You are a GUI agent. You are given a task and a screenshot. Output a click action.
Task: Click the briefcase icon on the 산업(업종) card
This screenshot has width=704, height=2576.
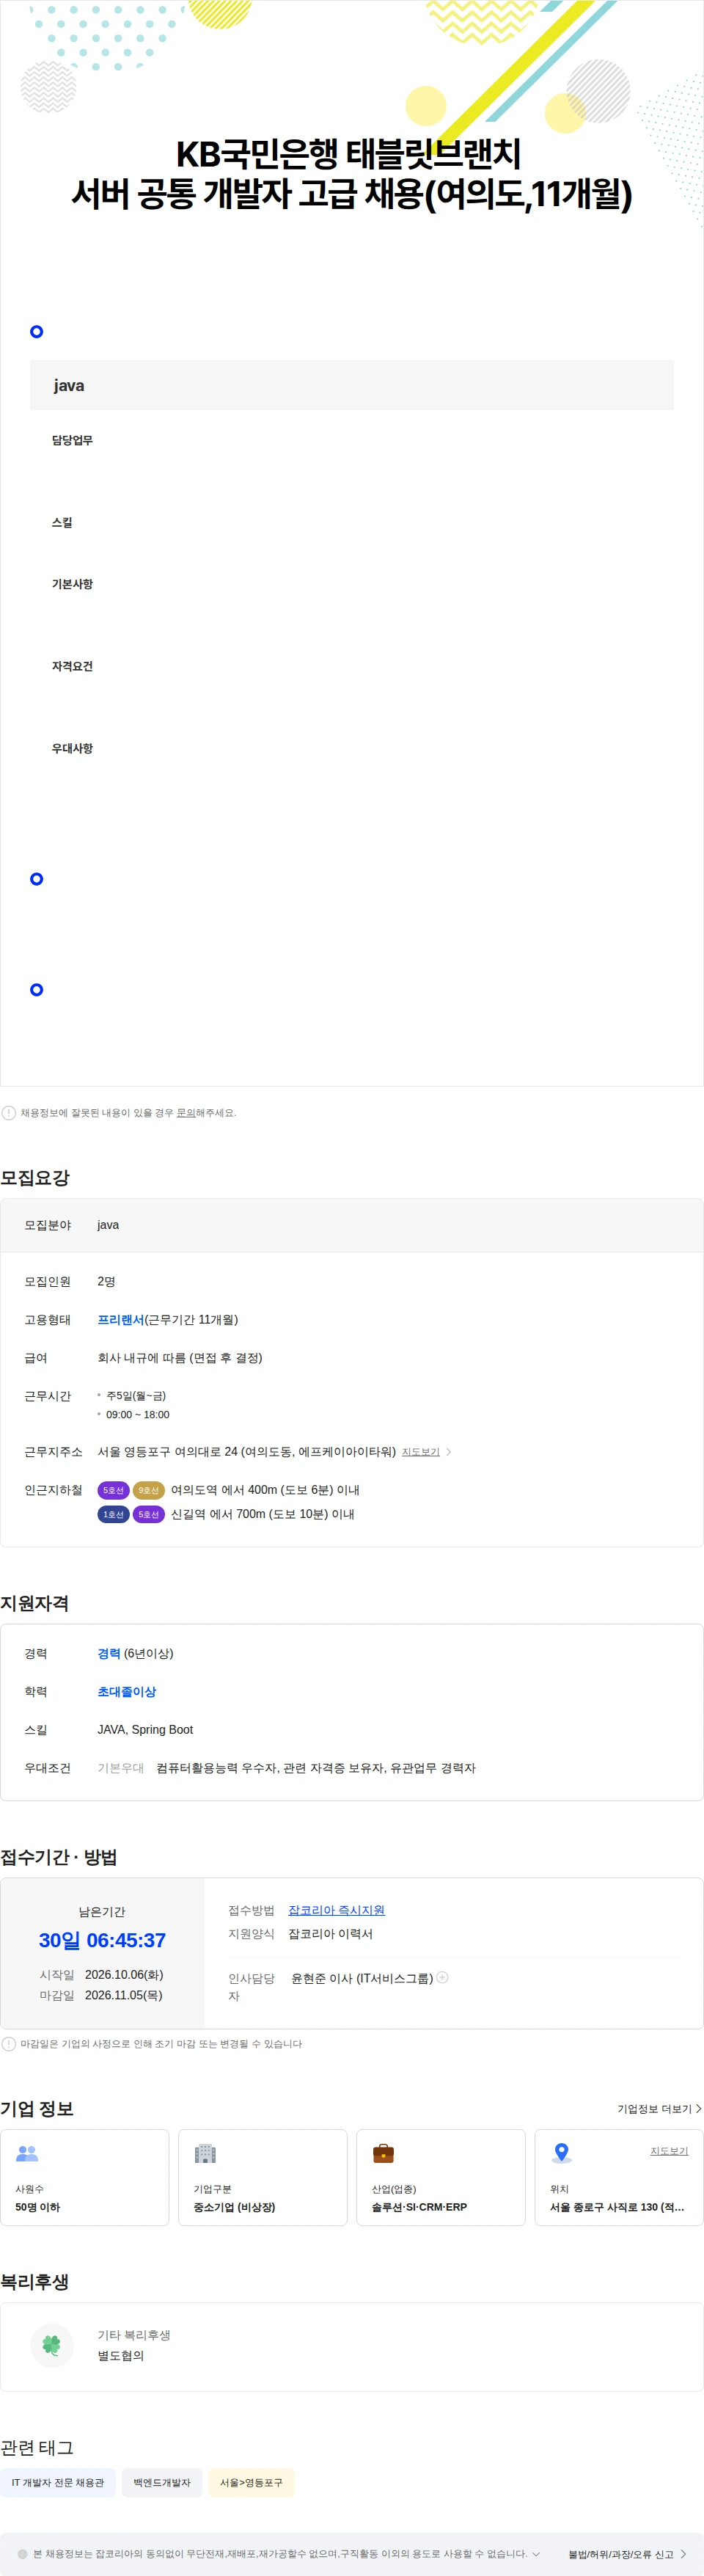click(x=383, y=2153)
